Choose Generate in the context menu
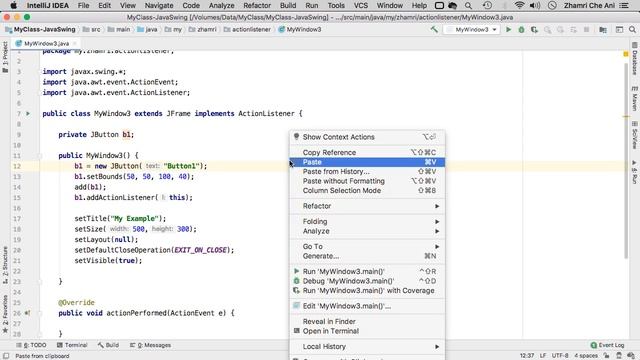The width and height of the screenshot is (640, 360). pyautogui.click(x=367, y=256)
